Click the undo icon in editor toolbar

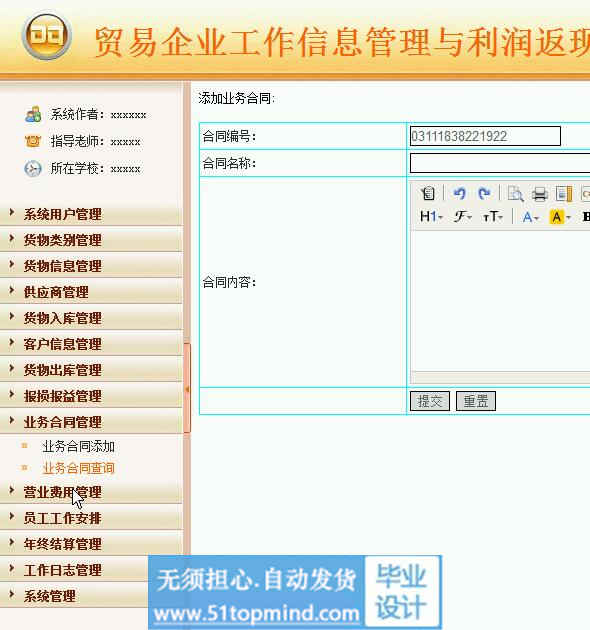[x=459, y=194]
